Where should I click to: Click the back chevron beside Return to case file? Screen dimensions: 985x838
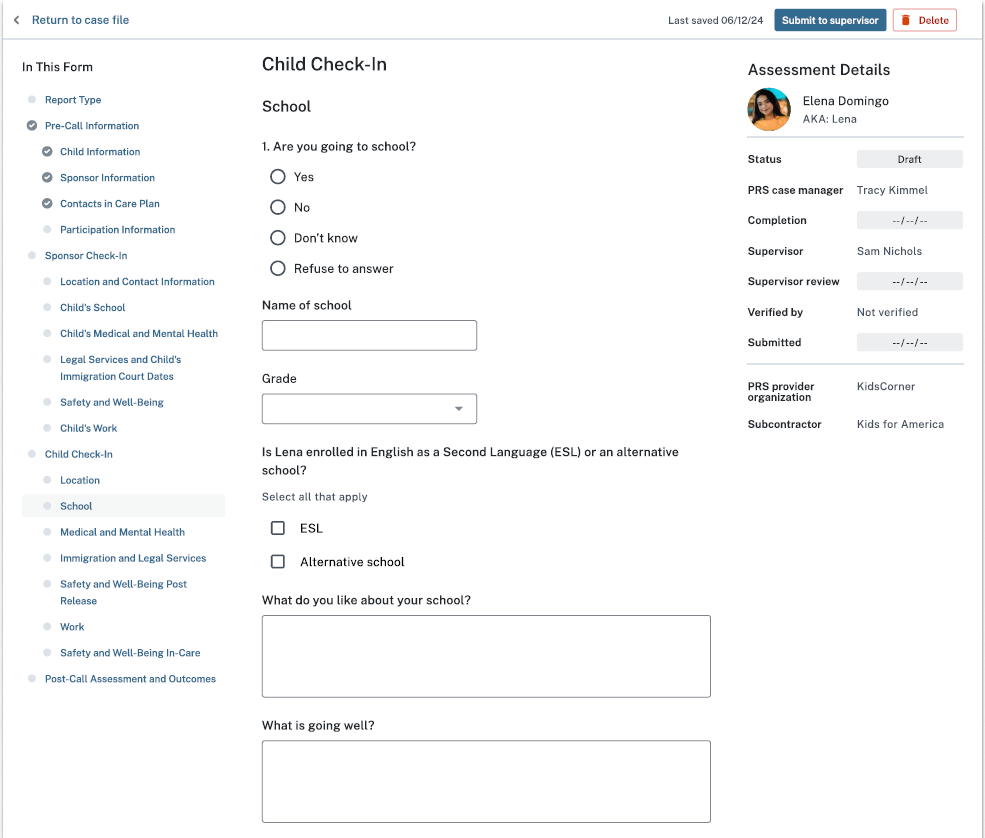click(x=16, y=20)
